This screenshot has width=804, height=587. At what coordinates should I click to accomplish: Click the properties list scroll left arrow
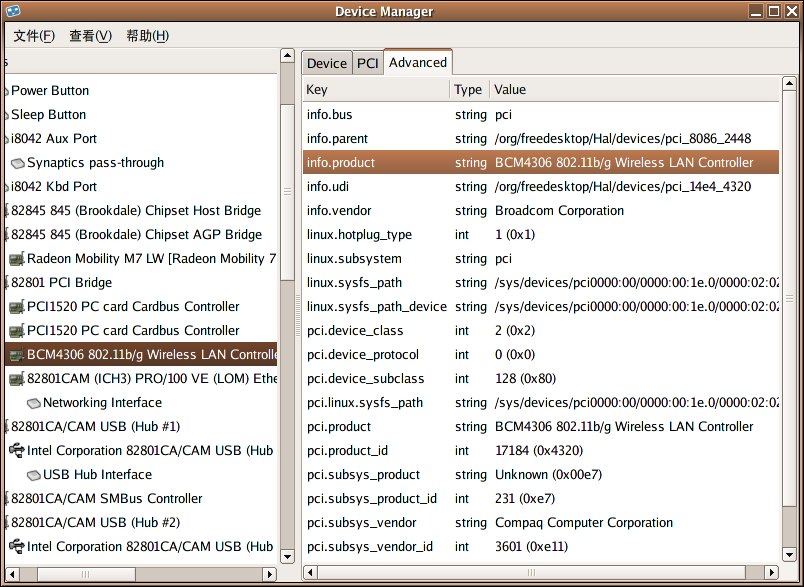[x=310, y=572]
